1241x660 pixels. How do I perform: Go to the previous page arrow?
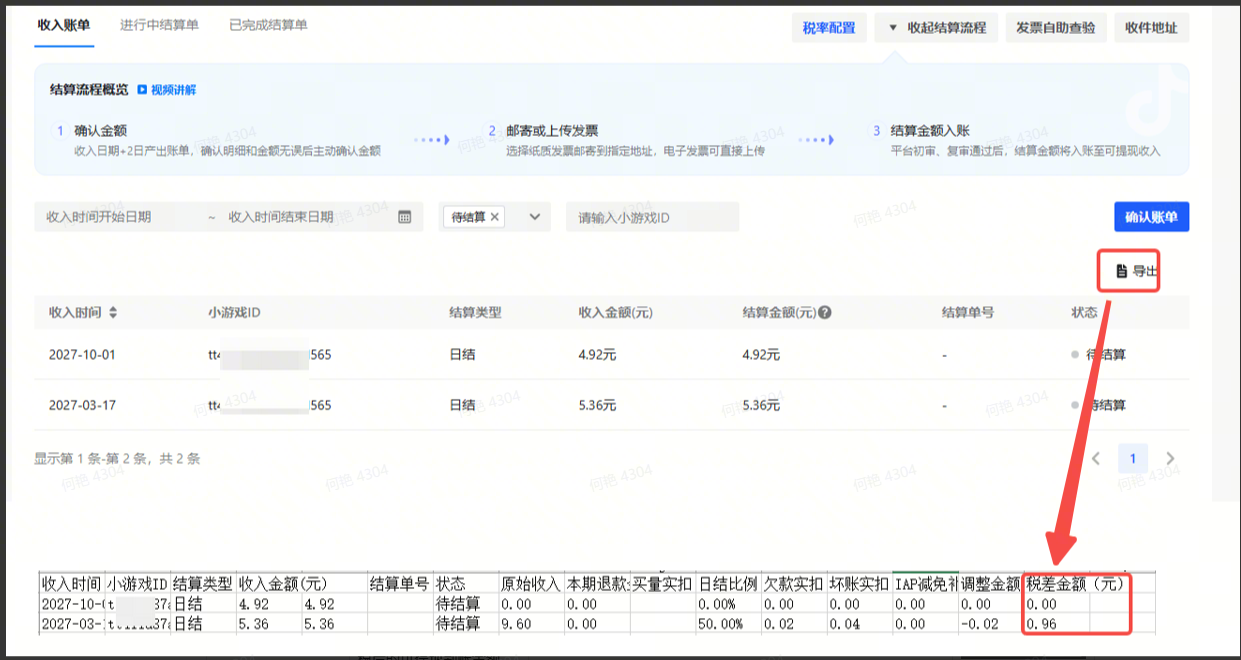[x=1096, y=459]
